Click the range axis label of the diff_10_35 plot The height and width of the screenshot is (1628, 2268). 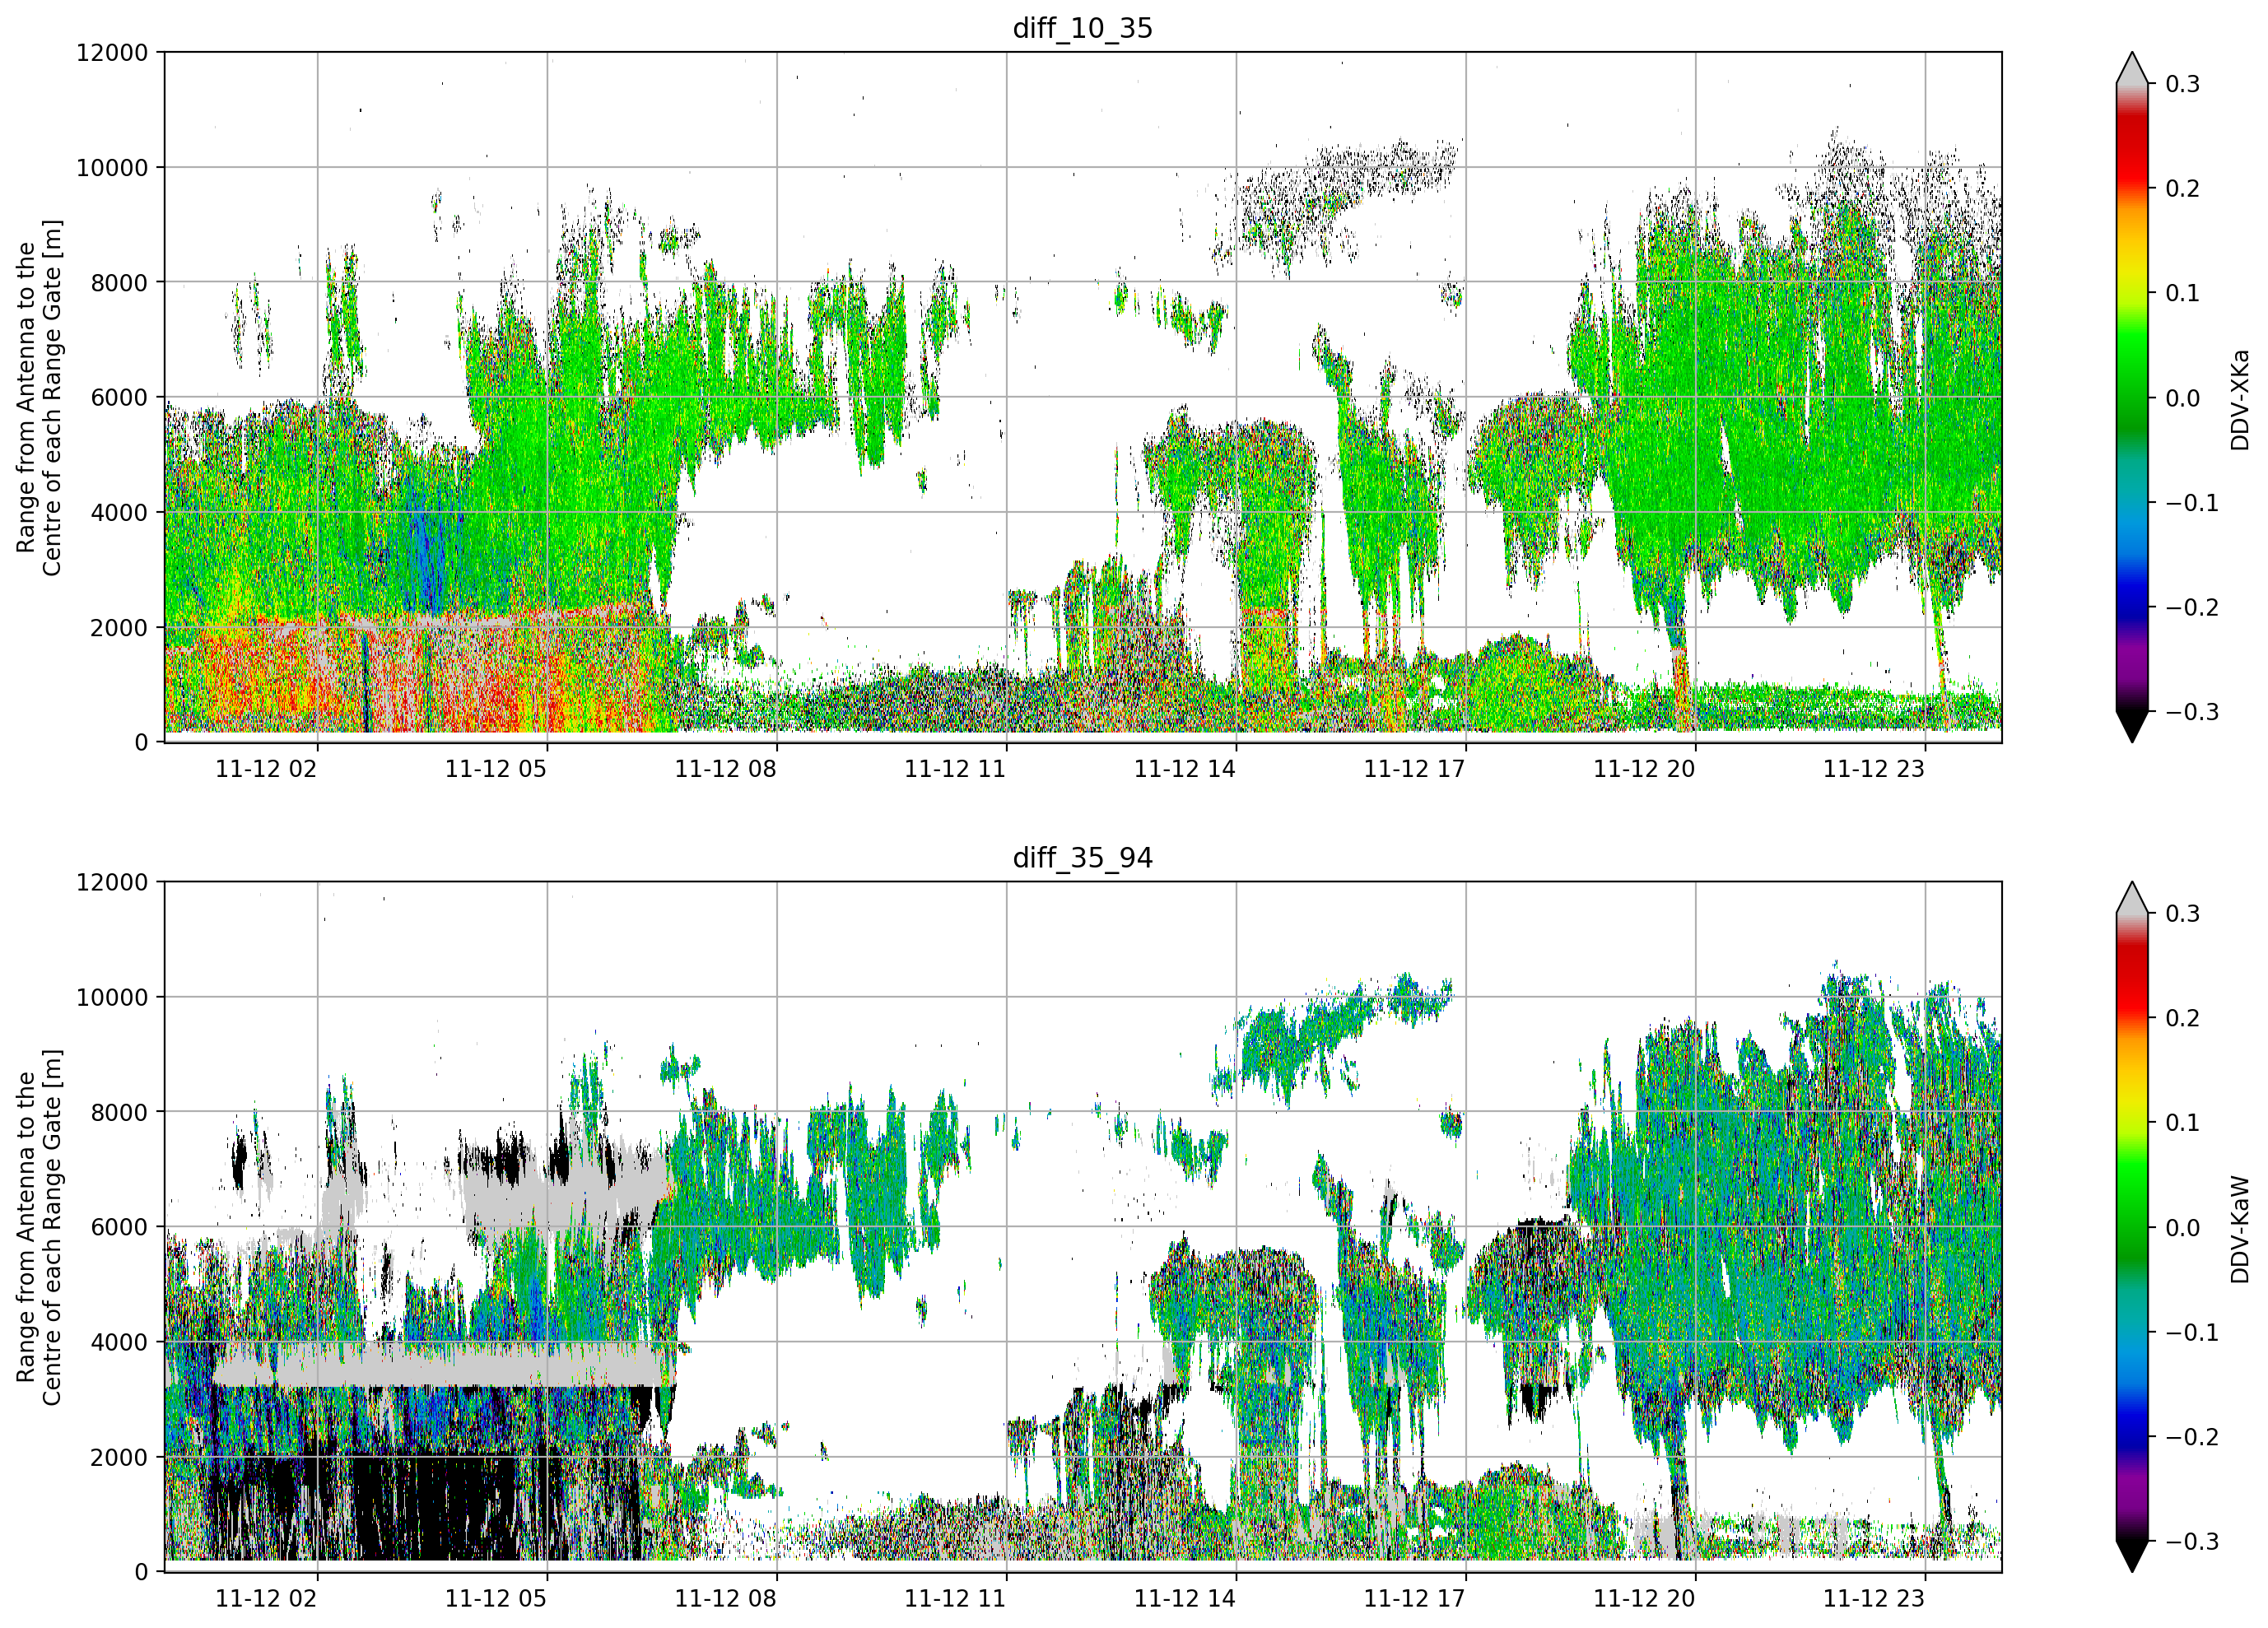39,397
